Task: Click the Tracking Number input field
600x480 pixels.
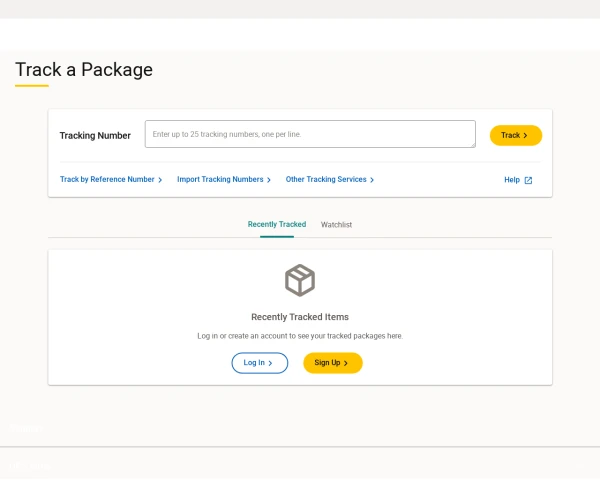Action: click(310, 134)
